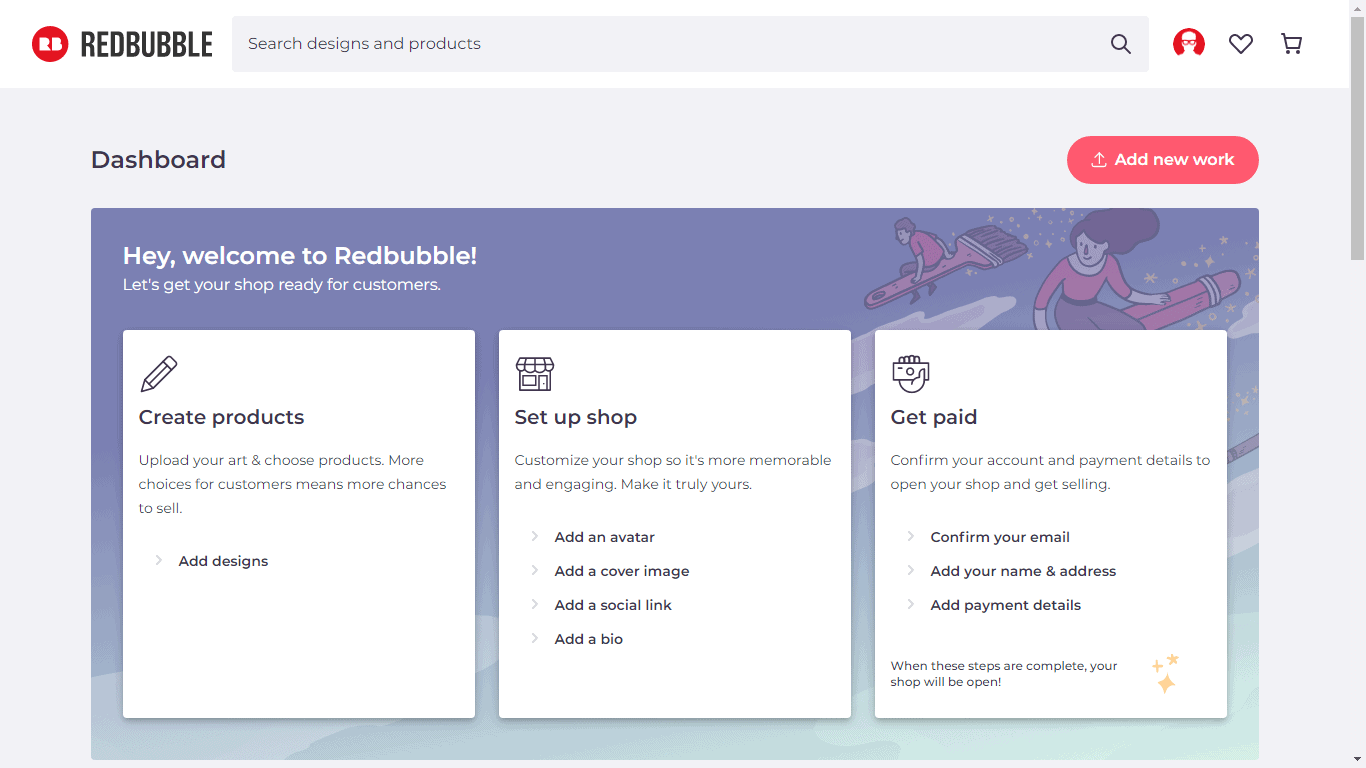
Task: Click the chevron beside Add a cover image
Action: [534, 570]
